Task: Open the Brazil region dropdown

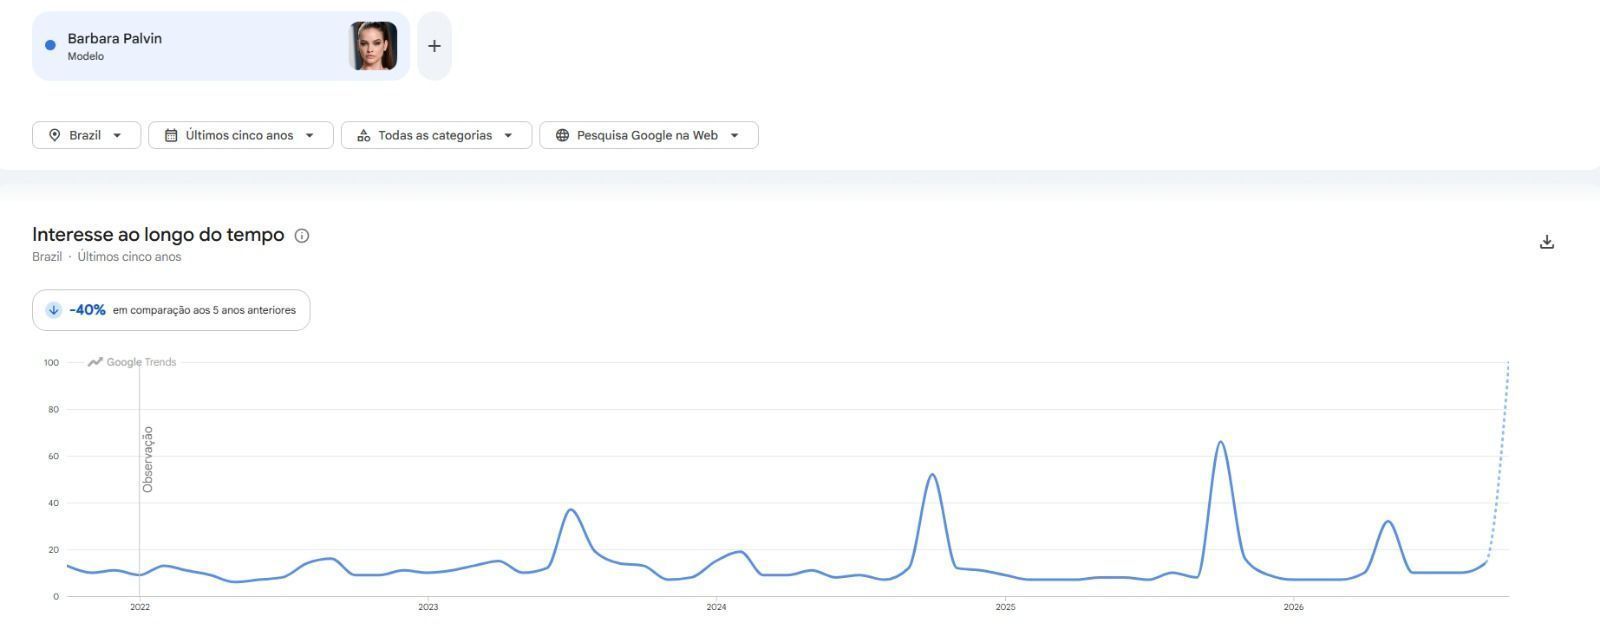Action: click(86, 135)
